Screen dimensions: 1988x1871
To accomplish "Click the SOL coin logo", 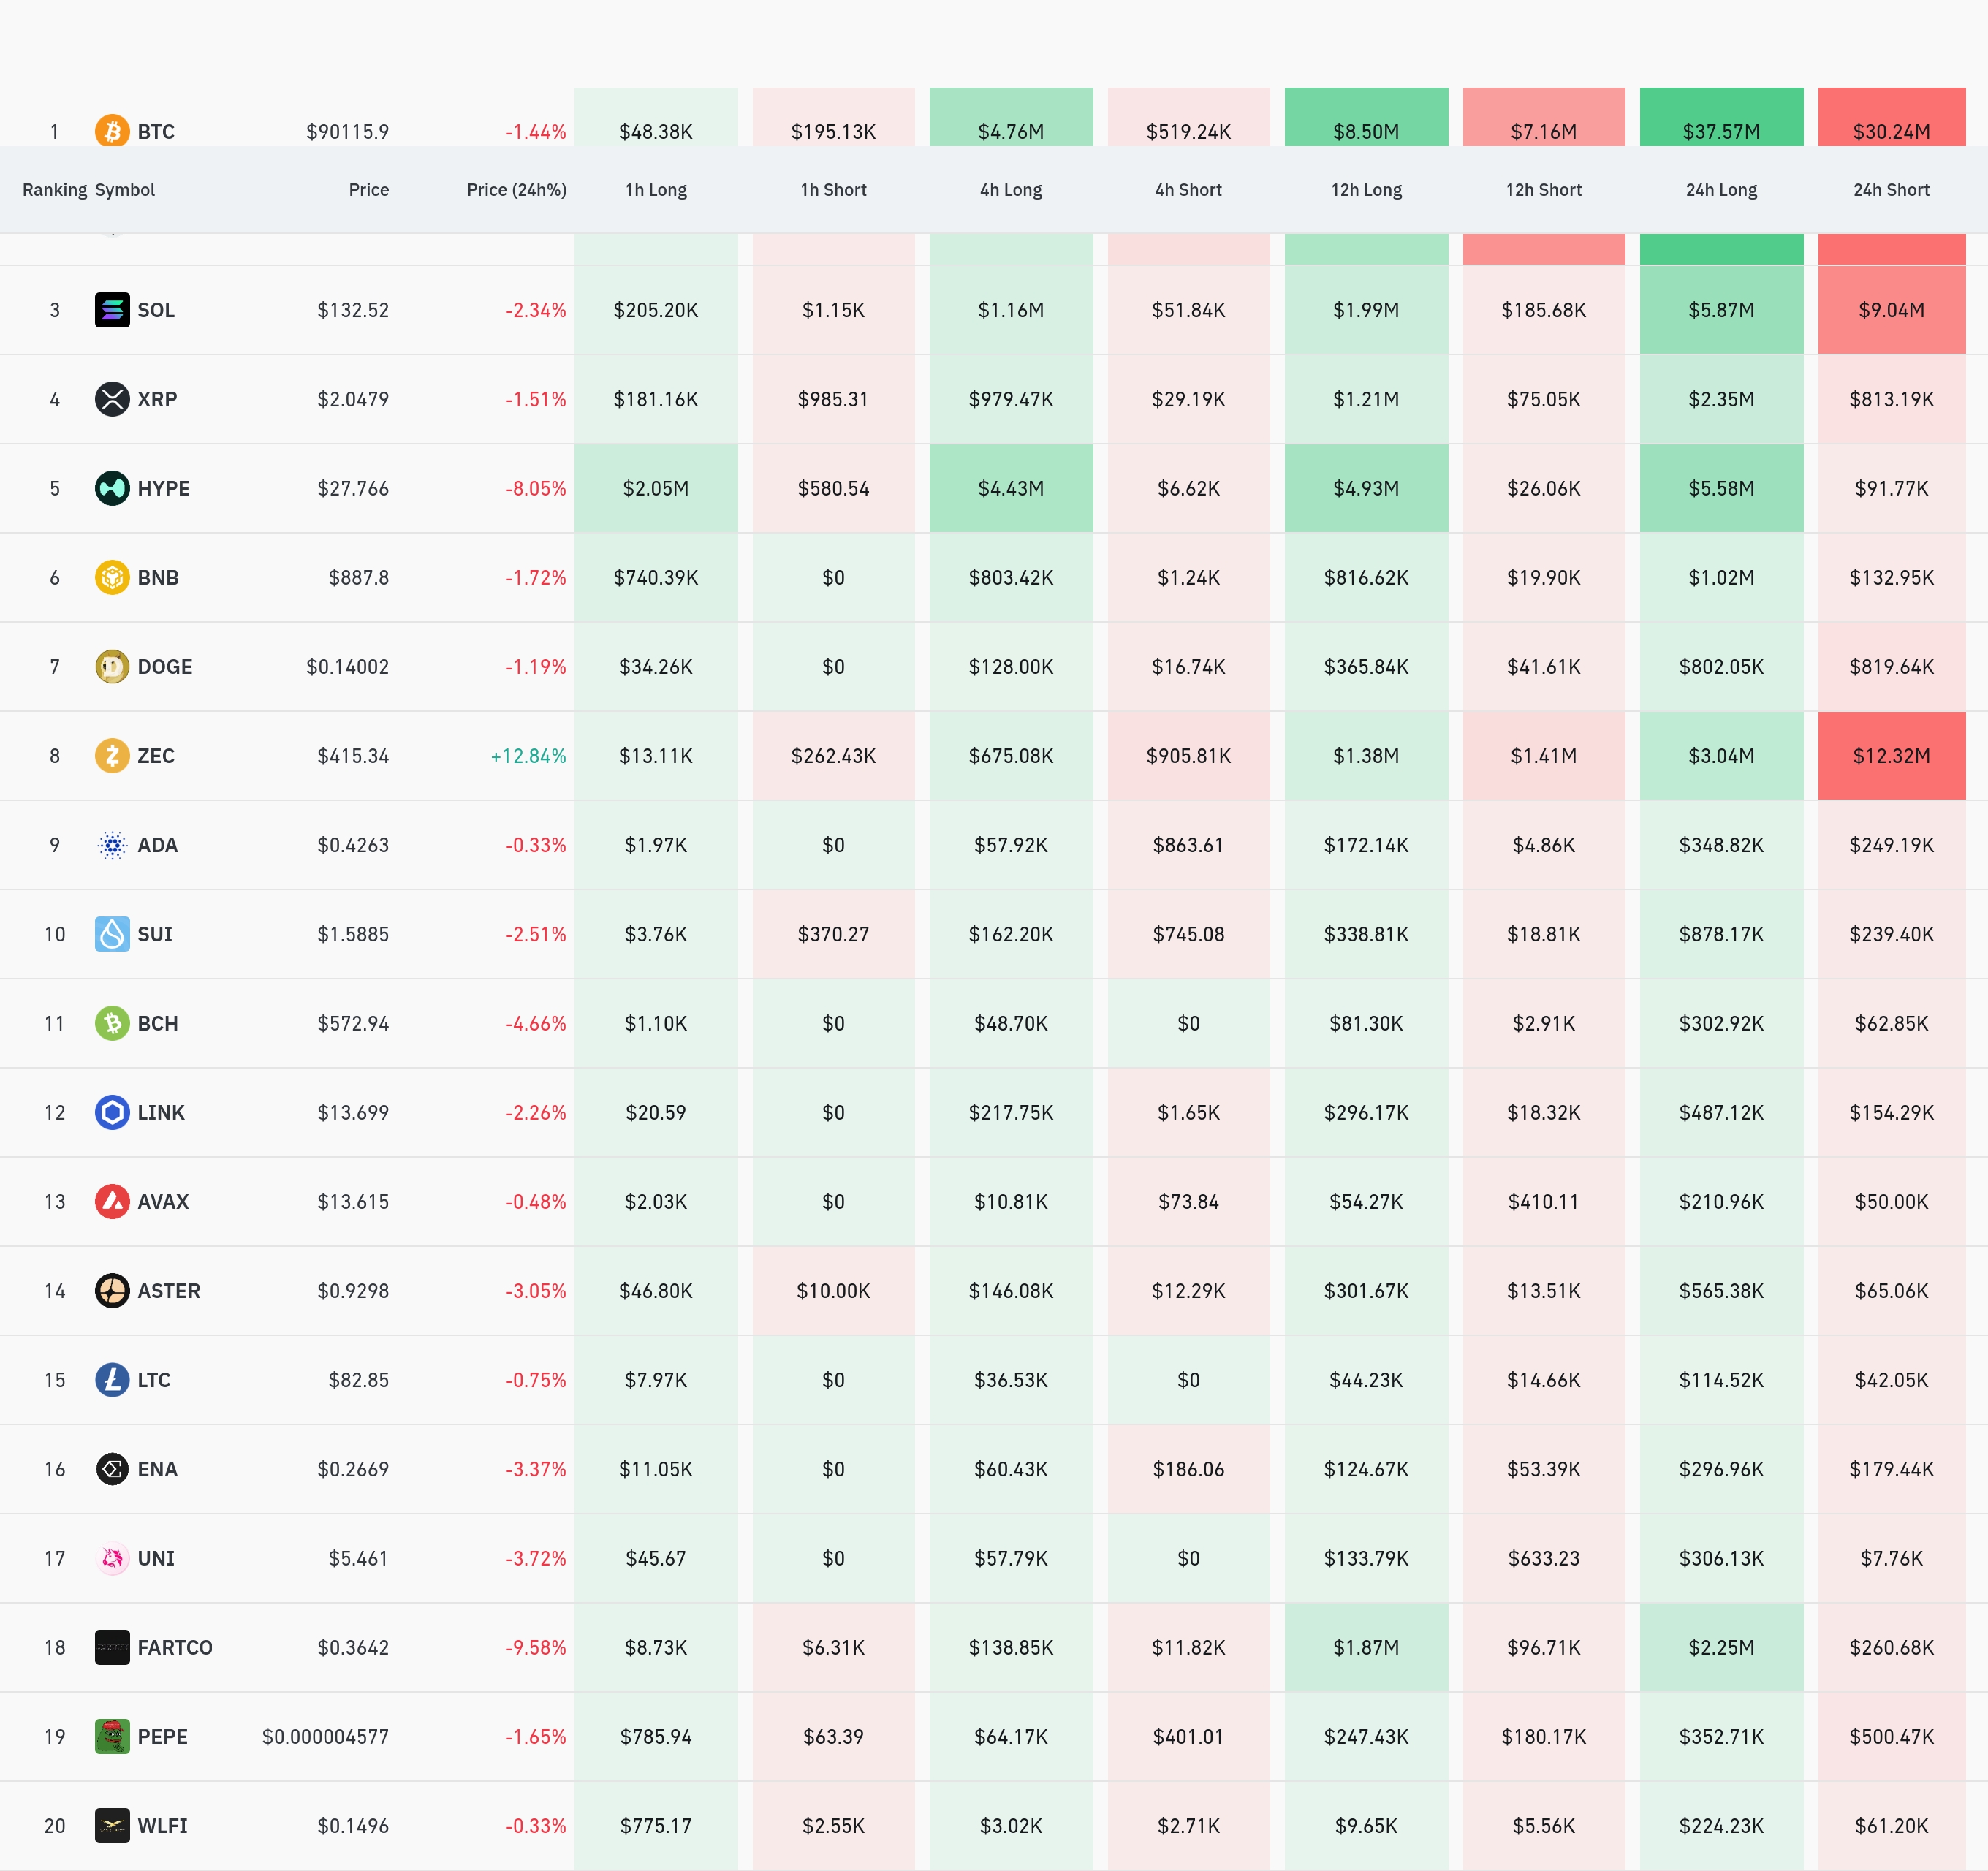I will 112,310.
